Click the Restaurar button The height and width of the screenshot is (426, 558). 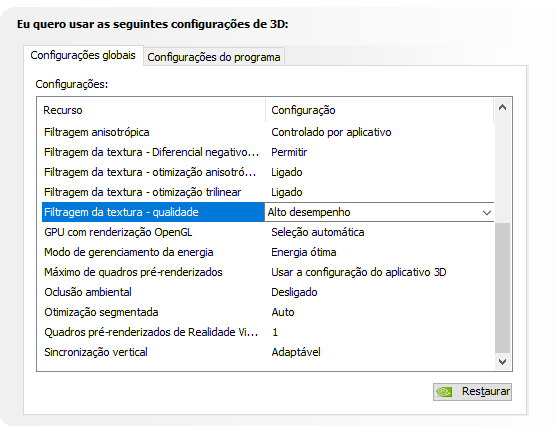pyautogui.click(x=472, y=392)
